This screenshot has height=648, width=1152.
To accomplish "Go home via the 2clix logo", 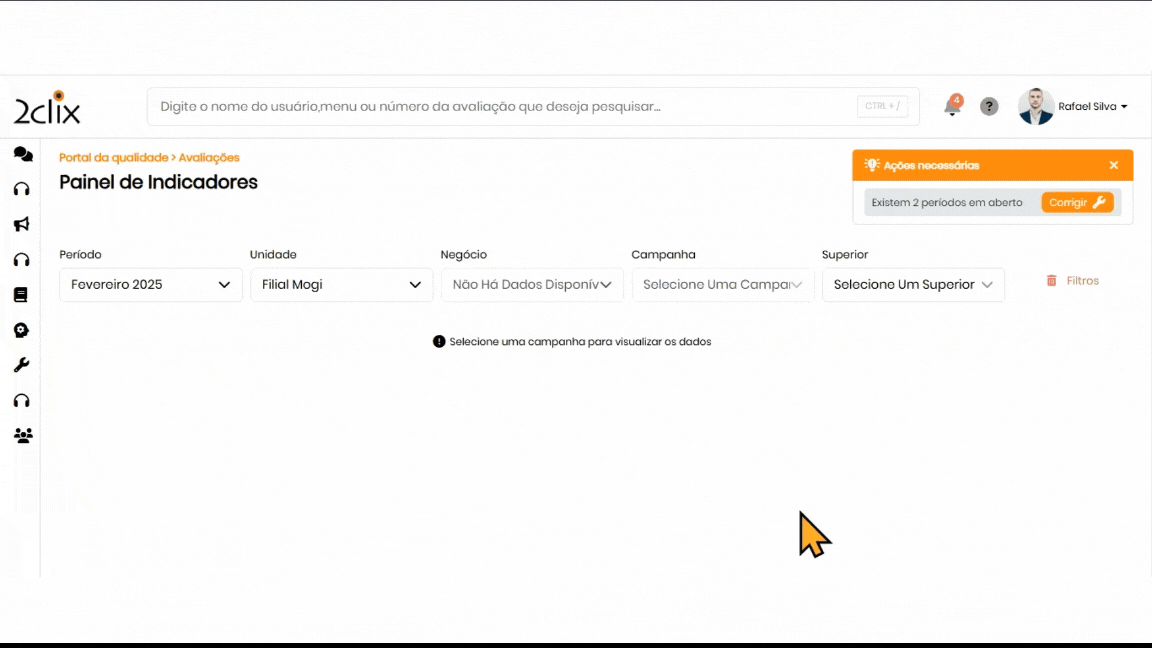I will coord(47,107).
